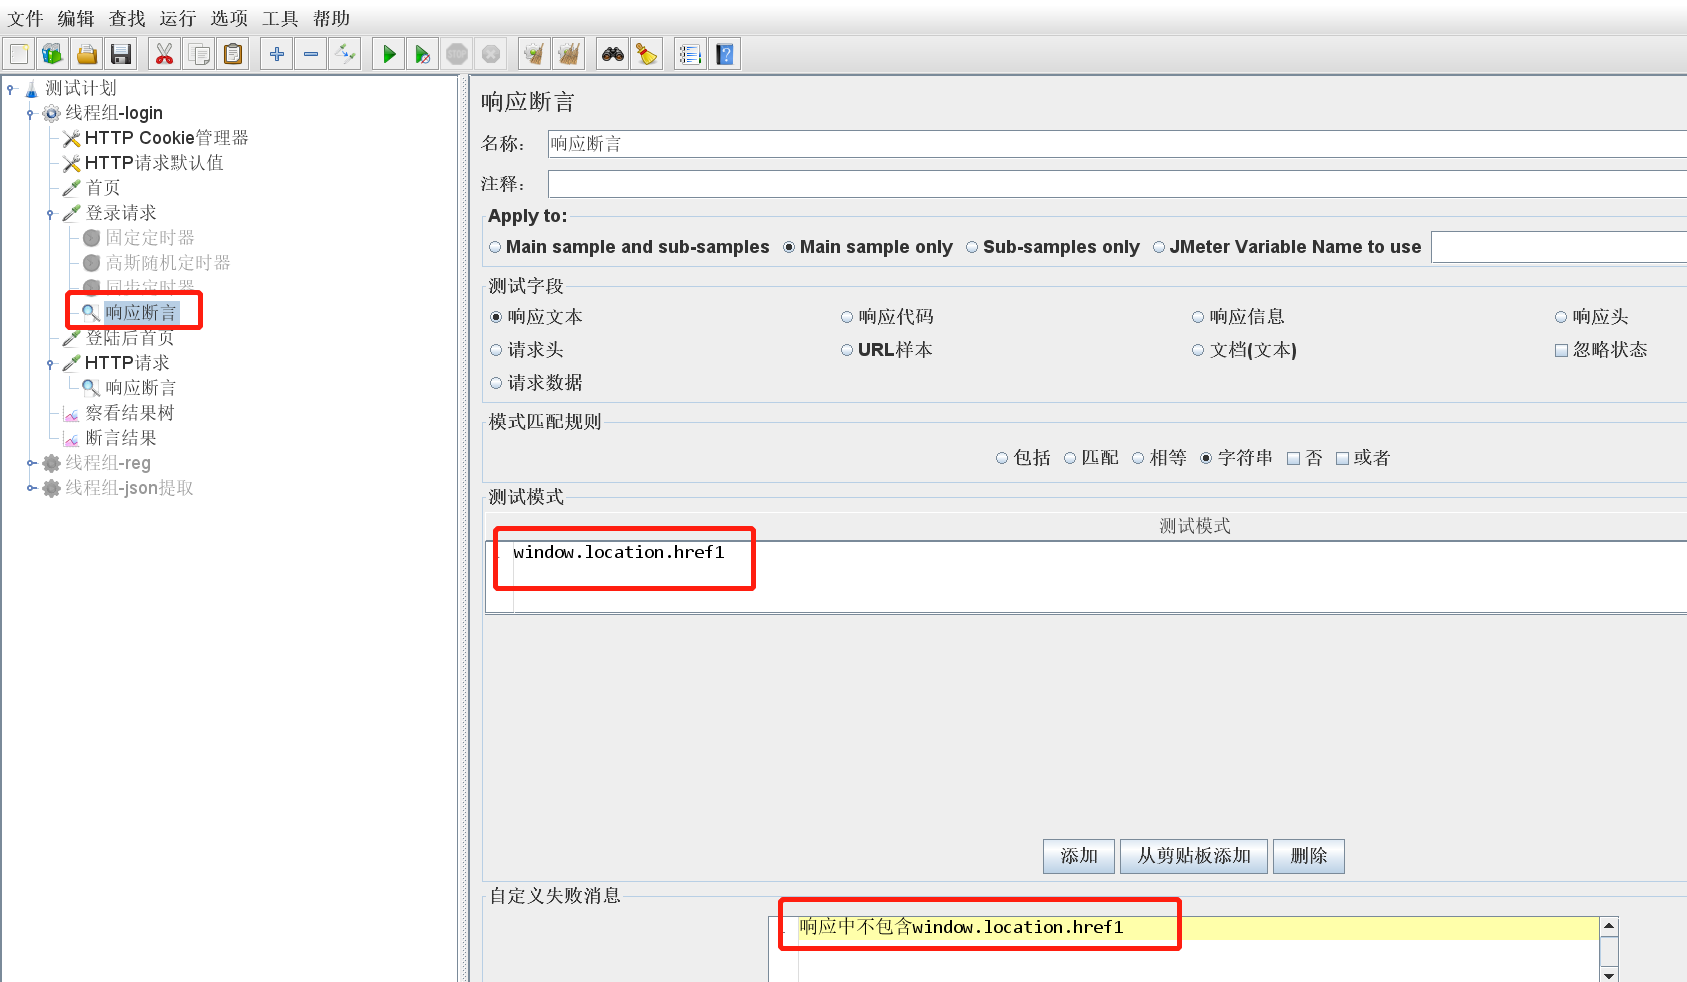This screenshot has height=982, width=1687.
Task: Tick the 或者 checkbox
Action: [x=1363, y=458]
